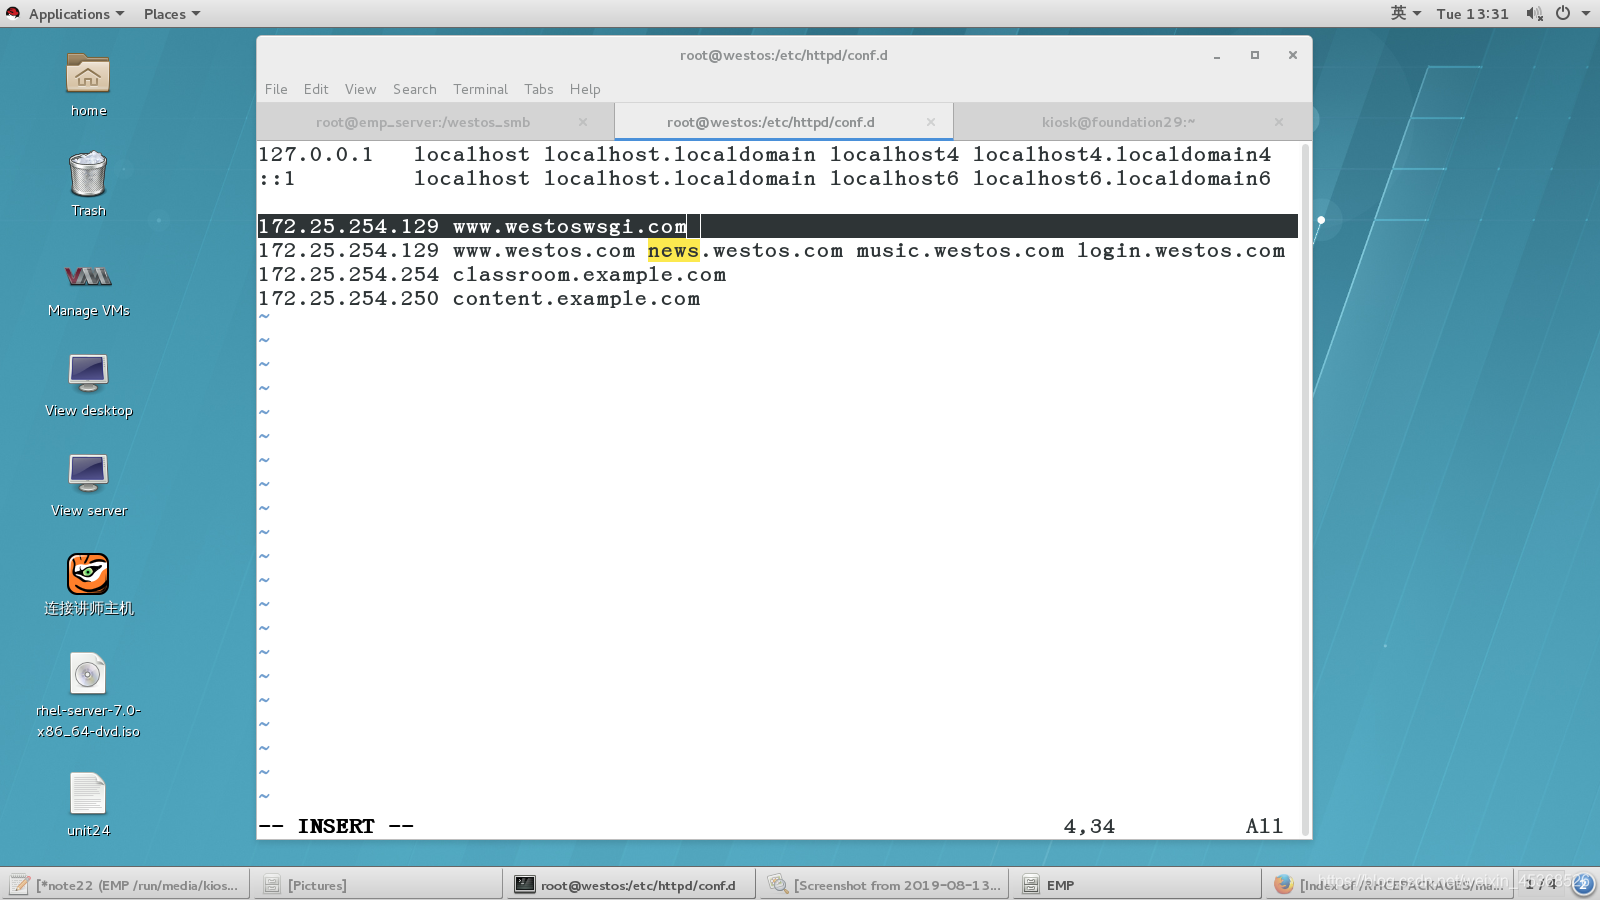Click classroom.example.com hostname text
The image size is (1600, 900).
589,275
